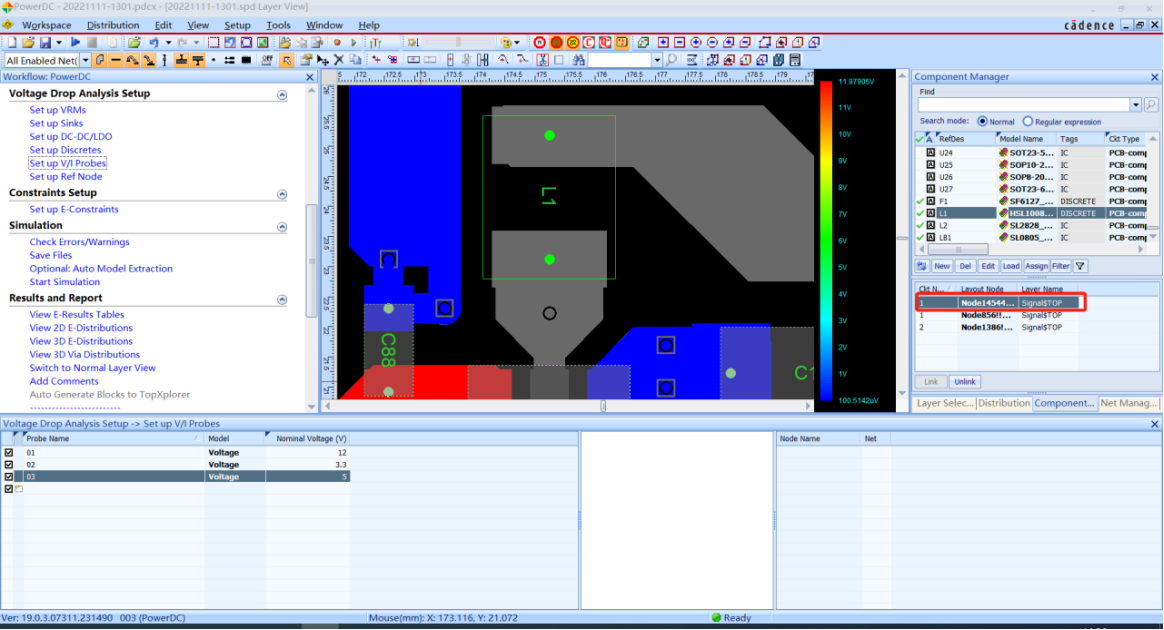
Task: Click the binoculars find icon
Action: click(578, 60)
